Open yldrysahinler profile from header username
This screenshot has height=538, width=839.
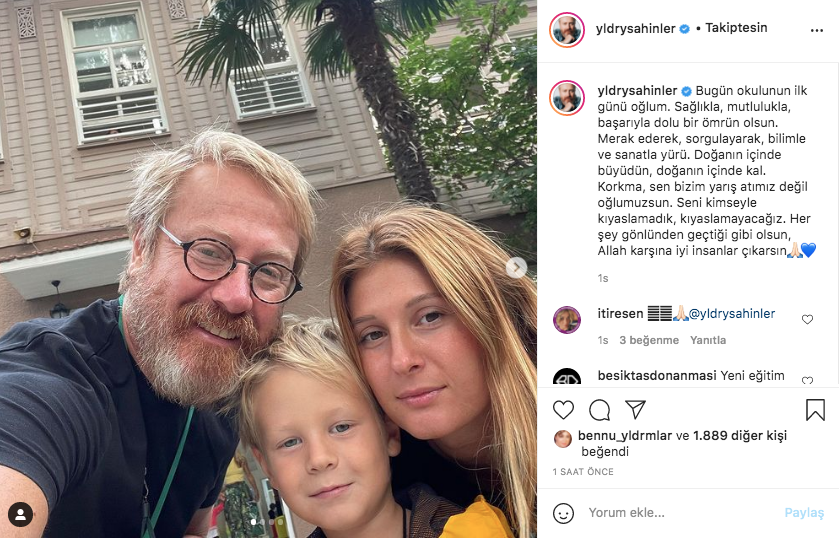tap(636, 28)
